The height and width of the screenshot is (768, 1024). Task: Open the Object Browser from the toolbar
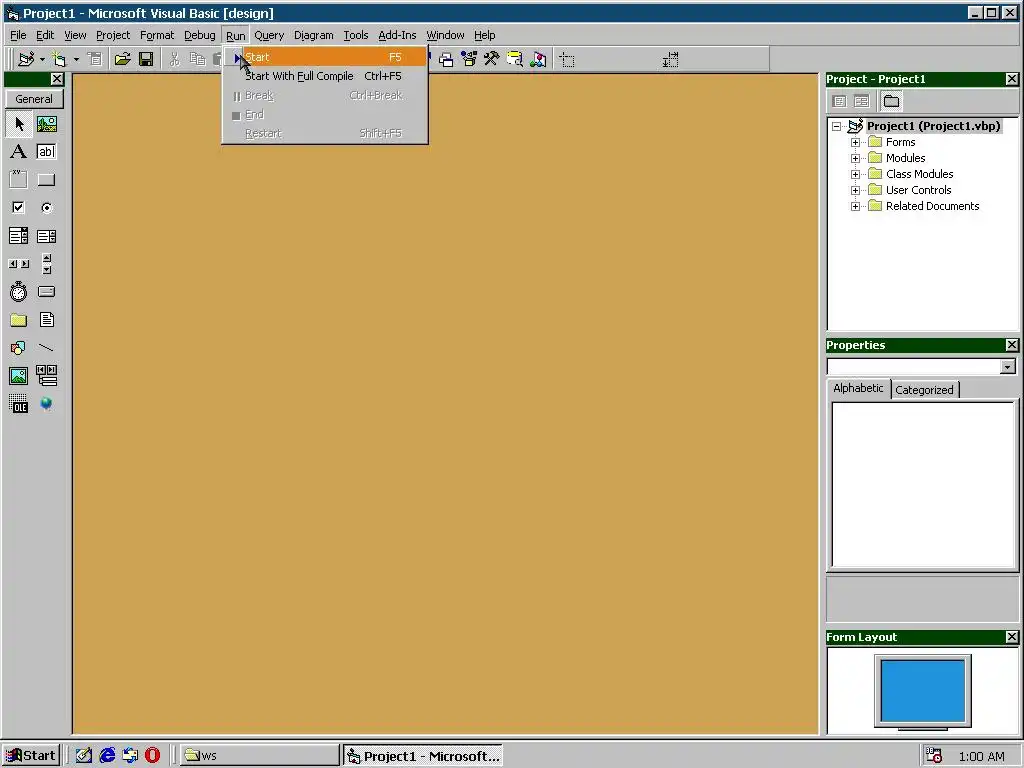pyautogui.click(x=469, y=59)
